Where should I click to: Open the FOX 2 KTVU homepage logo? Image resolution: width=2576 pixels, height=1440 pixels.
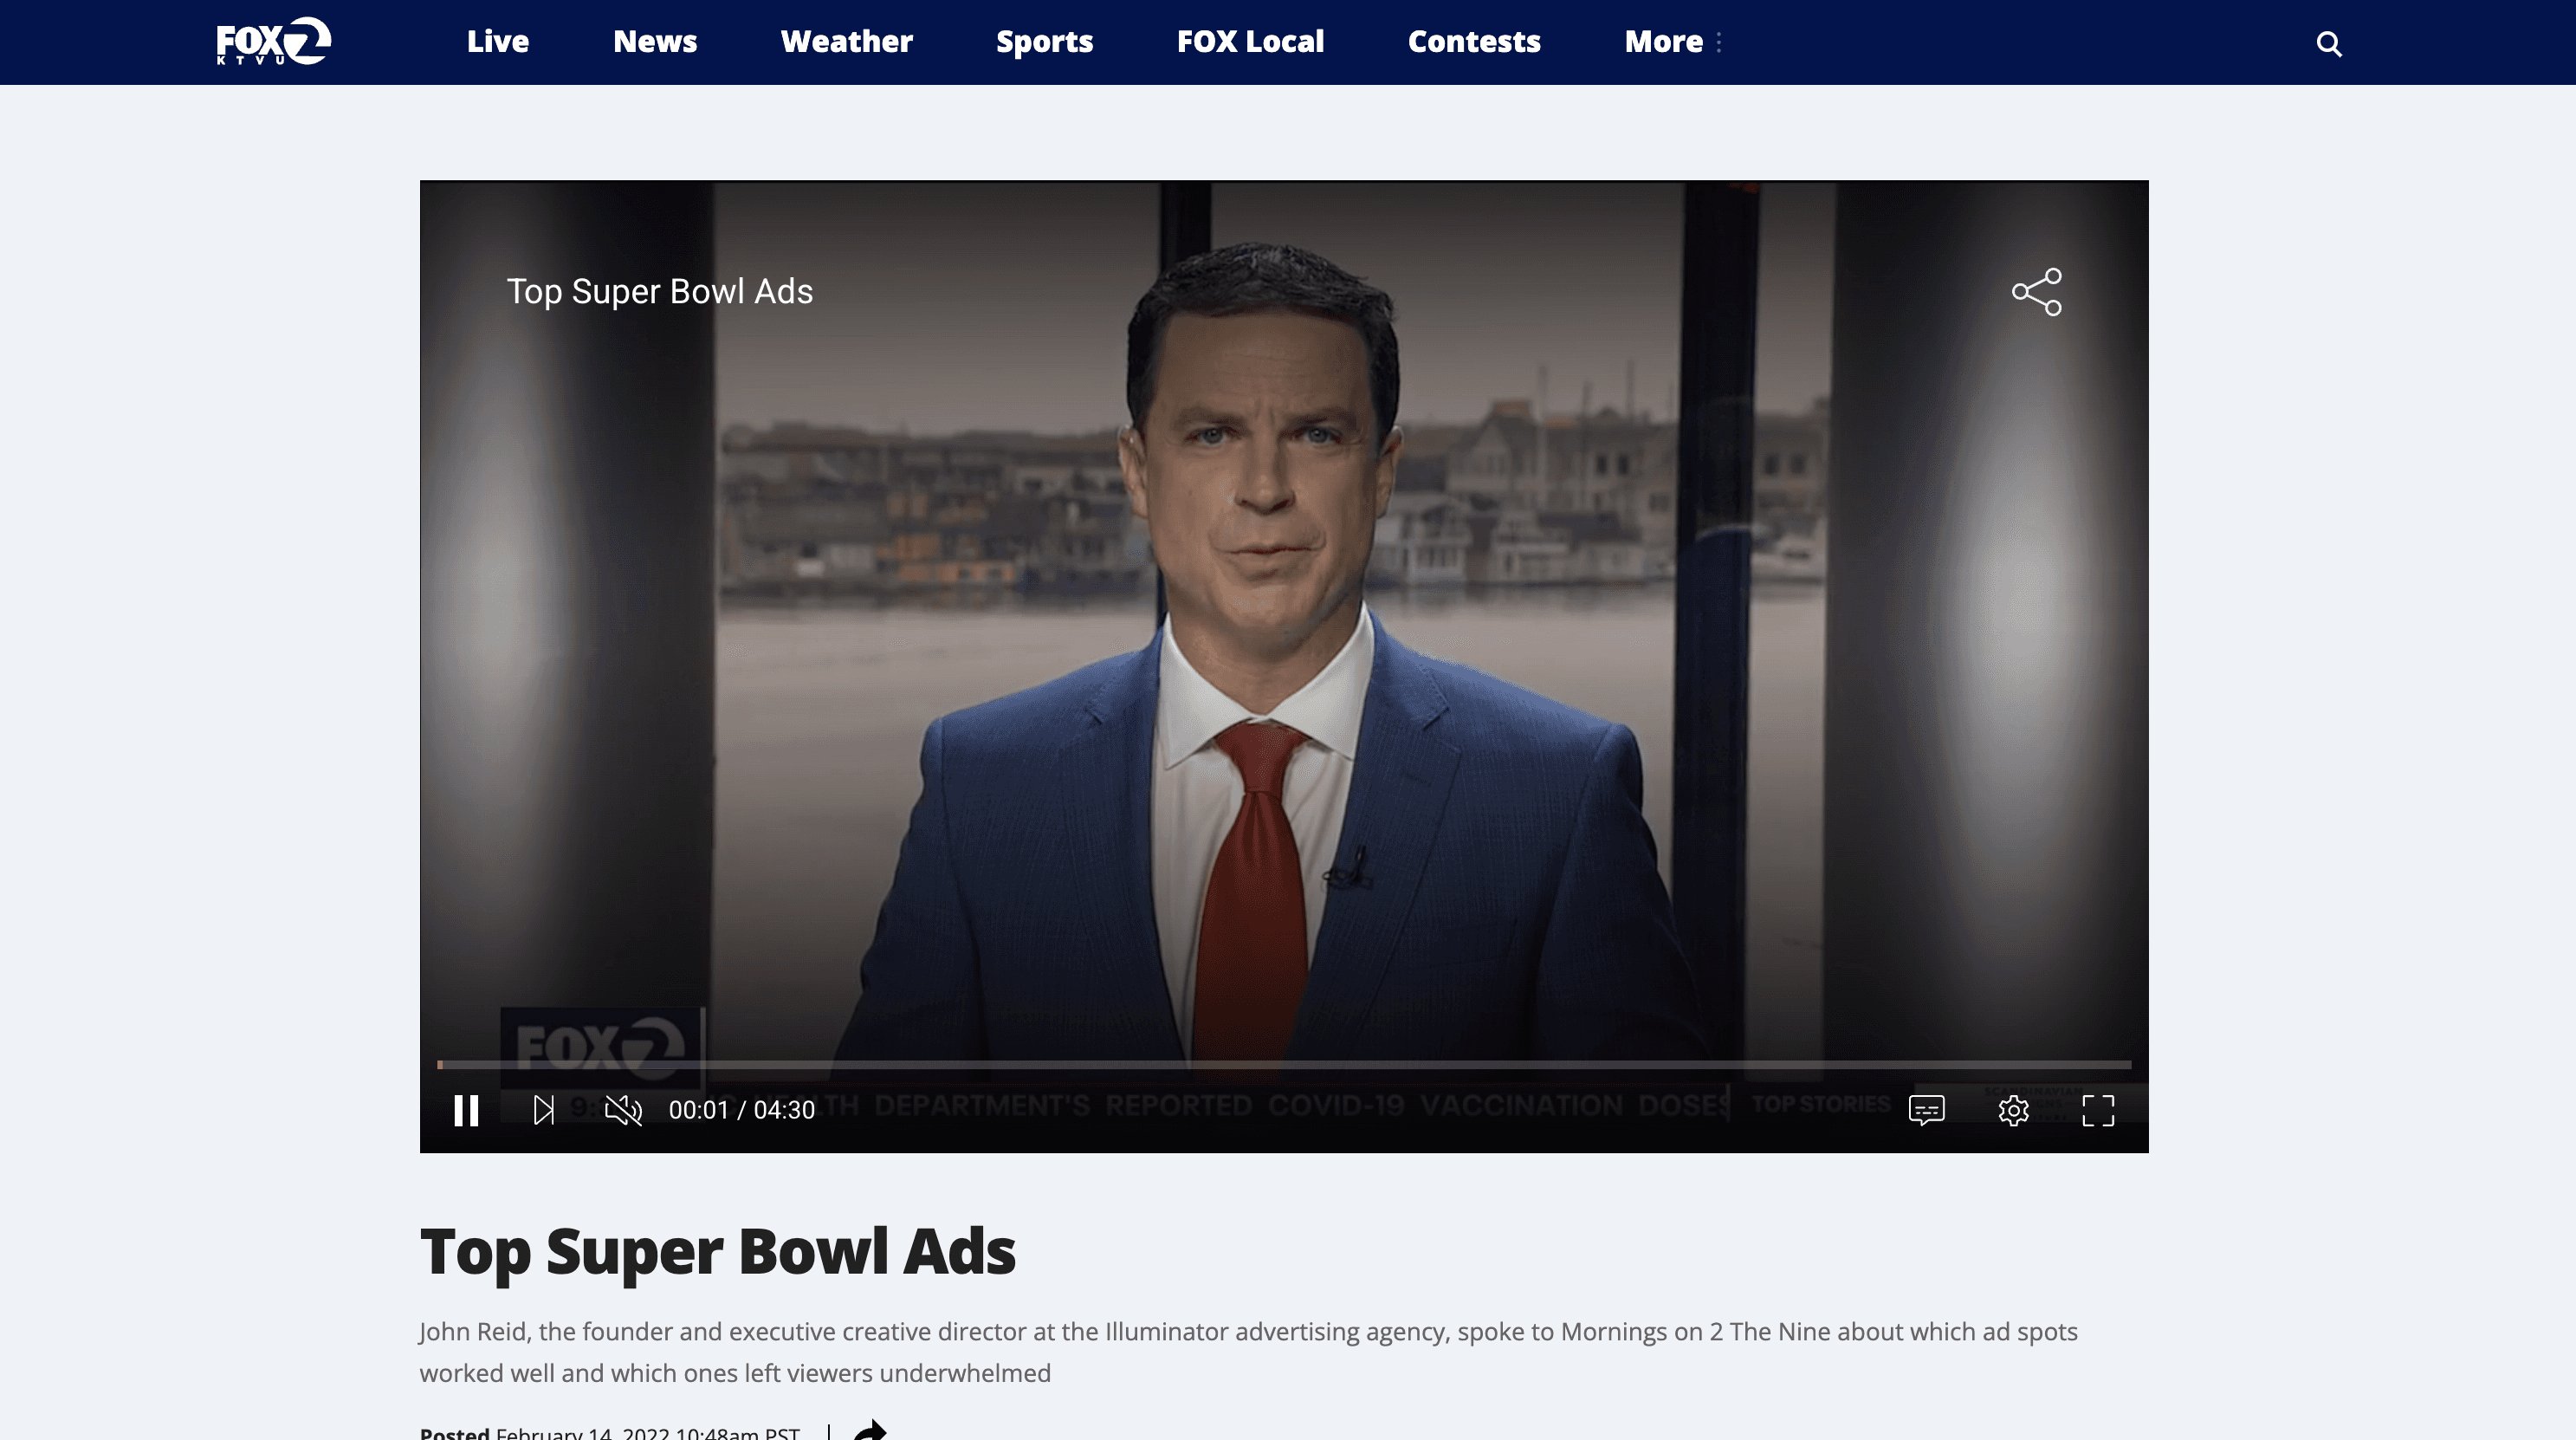point(273,41)
